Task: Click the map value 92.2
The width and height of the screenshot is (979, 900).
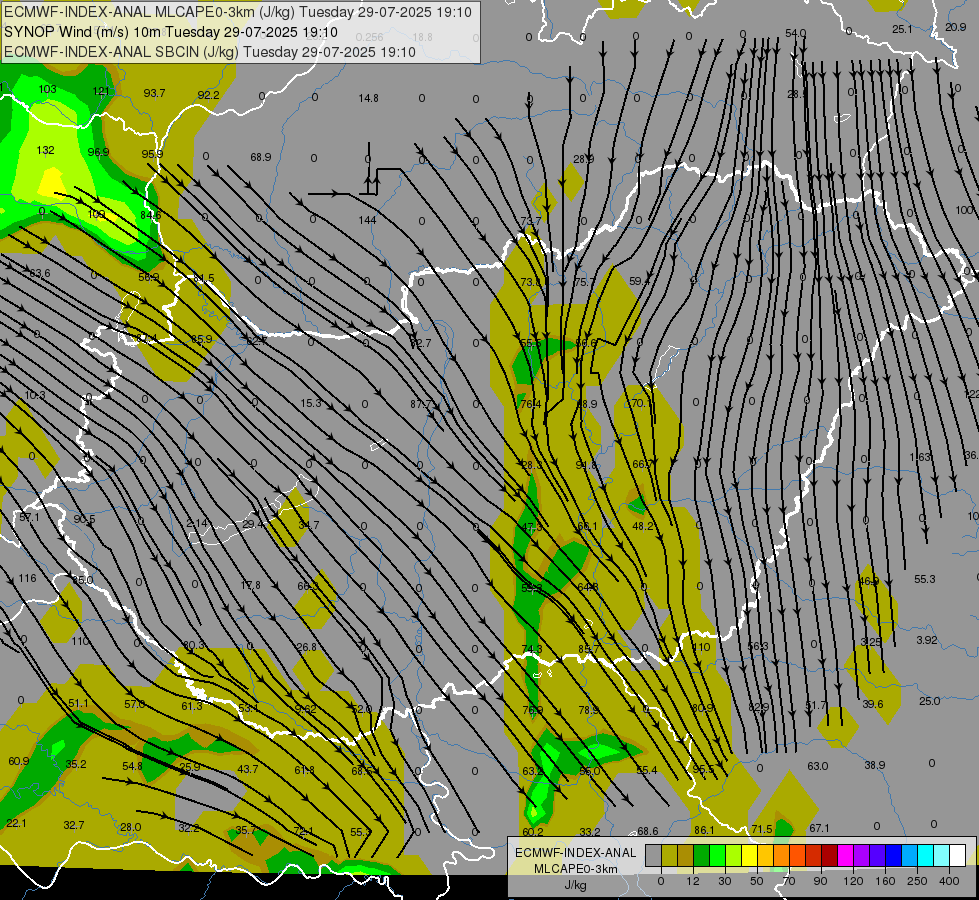Action: 209,95
